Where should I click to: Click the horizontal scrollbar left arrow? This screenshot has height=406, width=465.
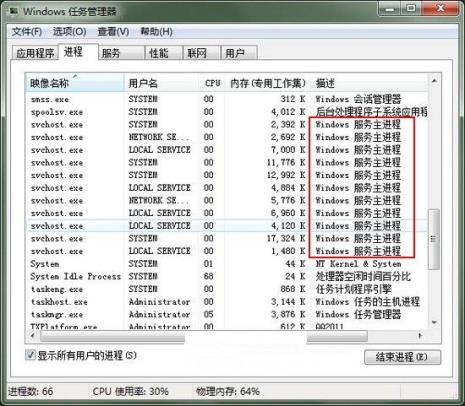pos(32,336)
